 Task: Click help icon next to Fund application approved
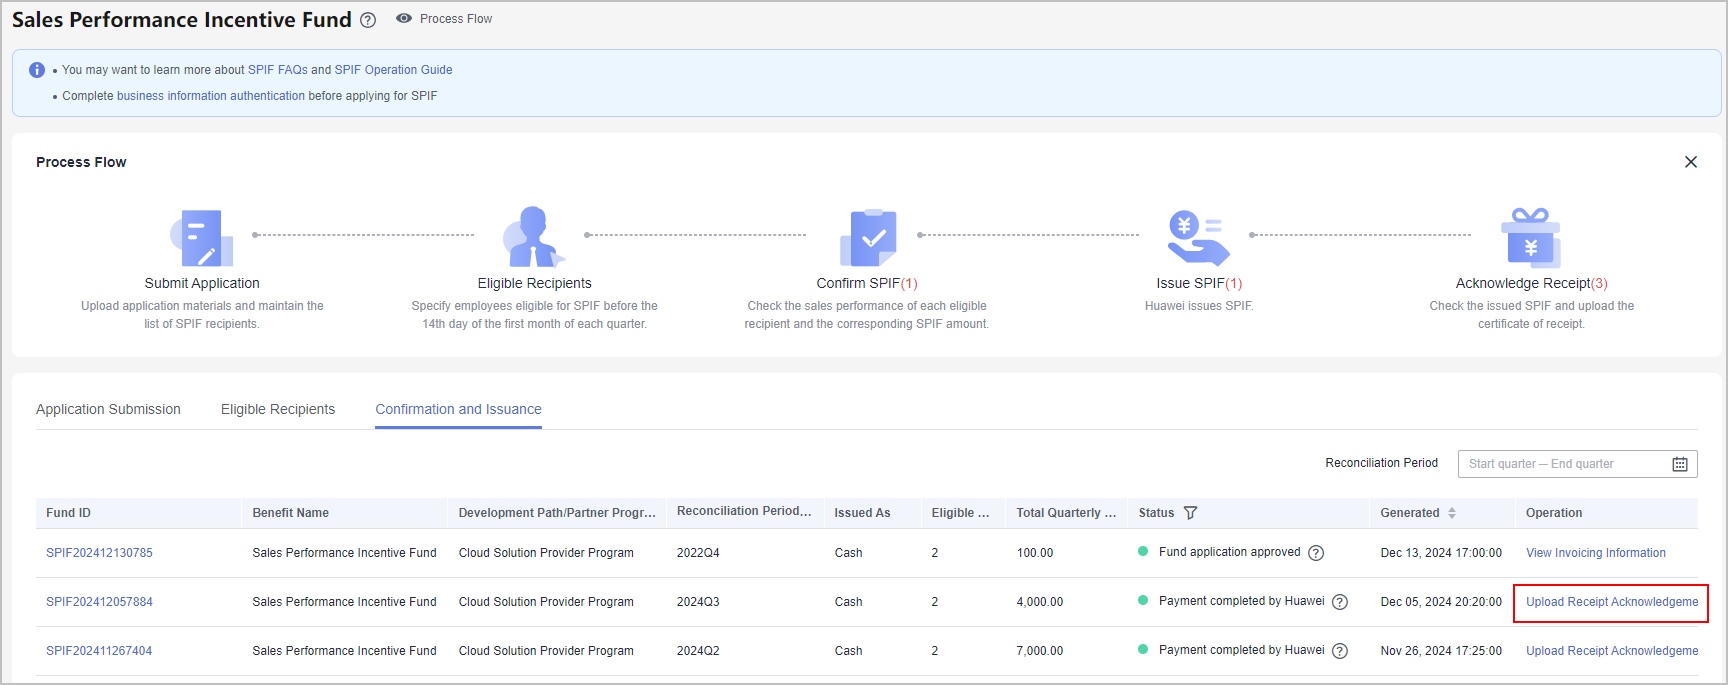(x=1316, y=553)
